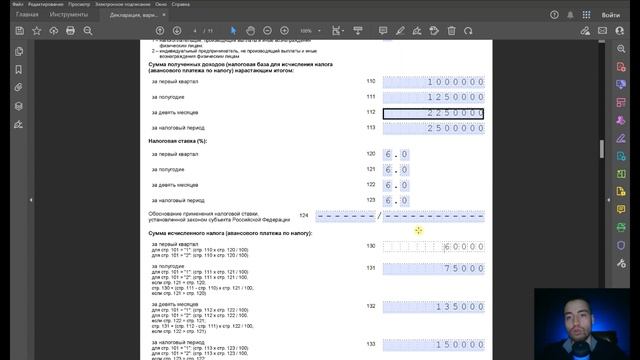Open the yellow comment tool in right pane
640x360 pixels.
(621, 209)
